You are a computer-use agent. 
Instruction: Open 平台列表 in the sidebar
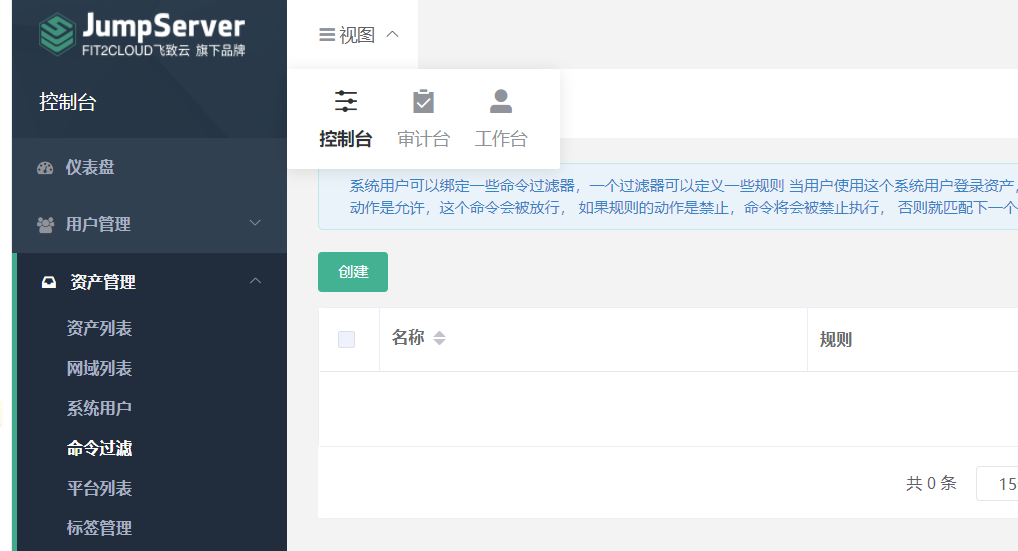click(x=99, y=488)
